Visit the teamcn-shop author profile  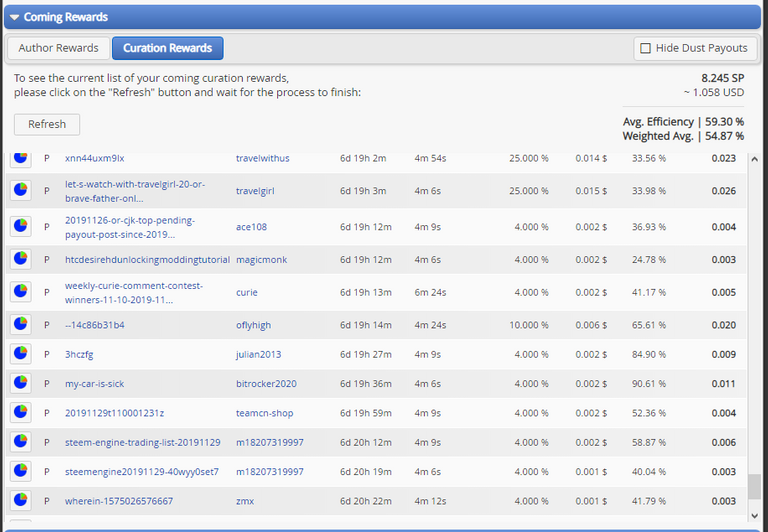pos(265,413)
